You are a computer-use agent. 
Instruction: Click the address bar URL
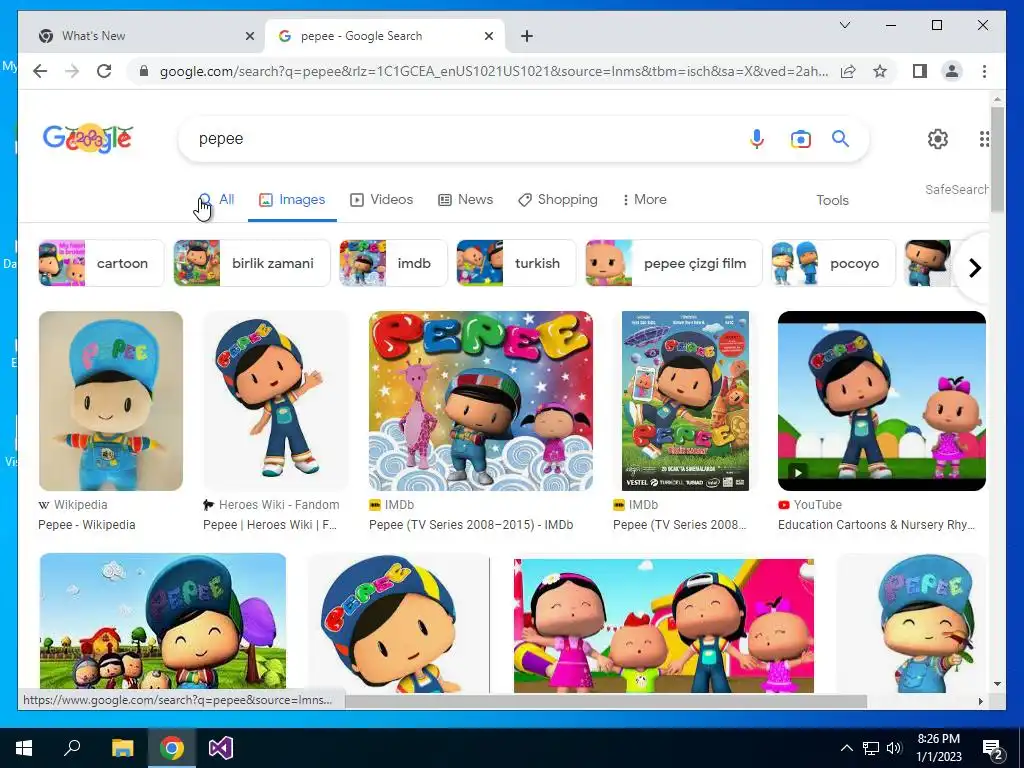pyautogui.click(x=494, y=71)
